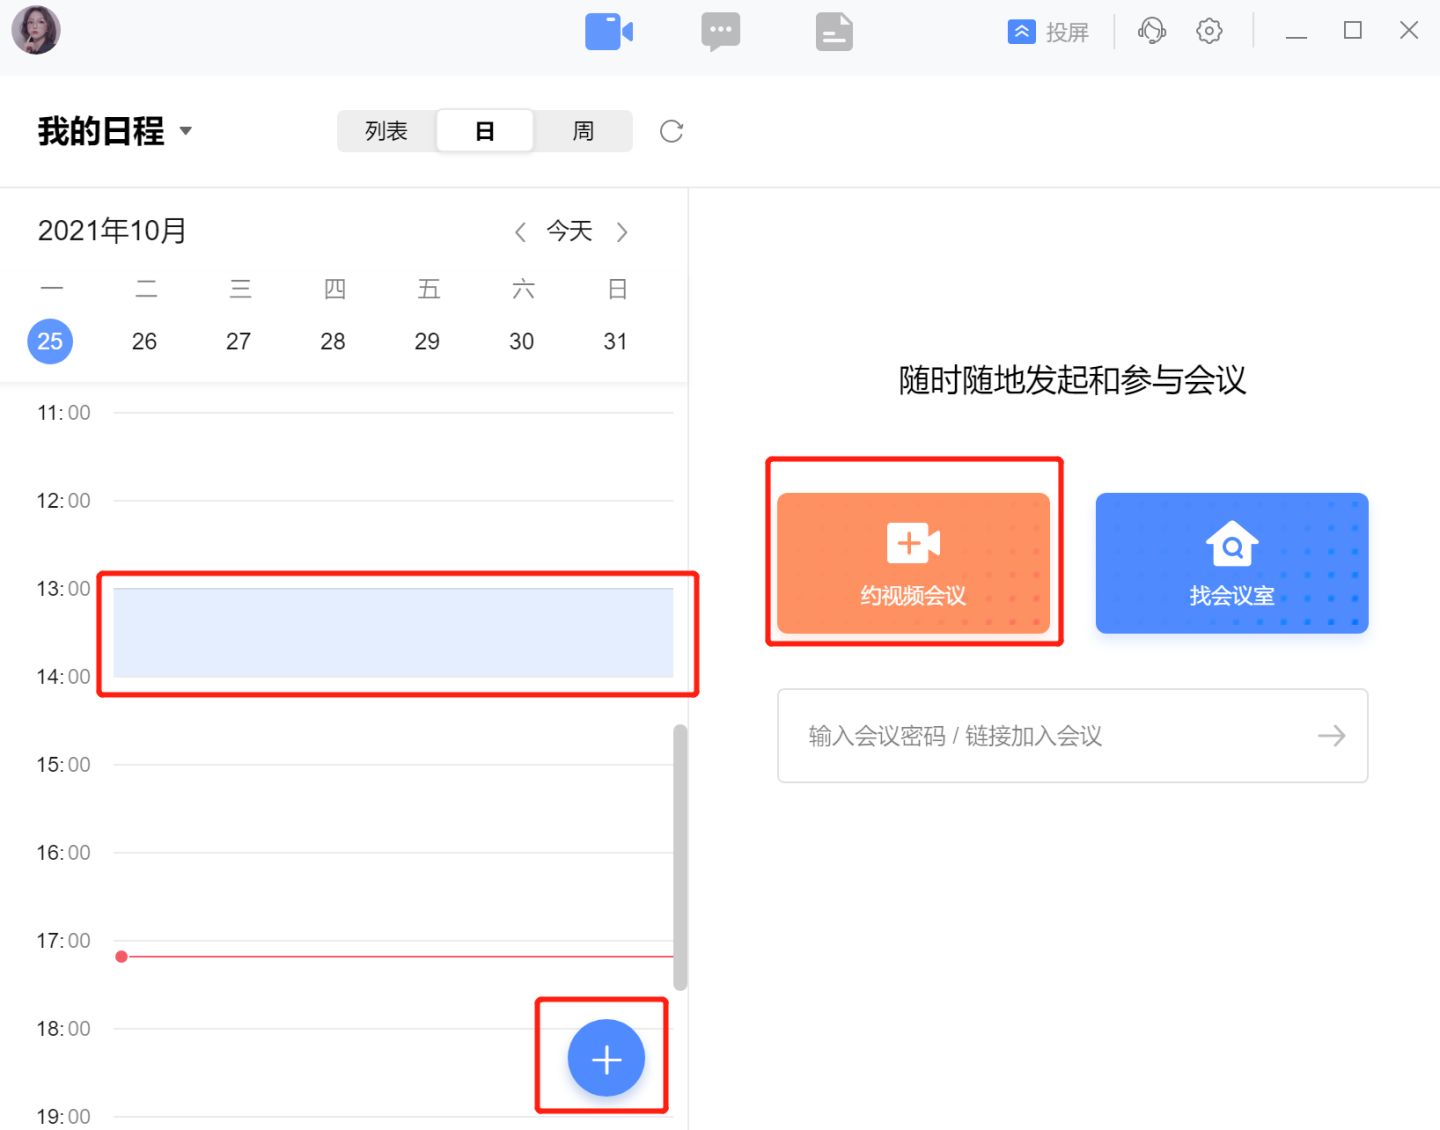Click the arrow icon to join the meeting
1440x1130 pixels.
coord(1331,736)
